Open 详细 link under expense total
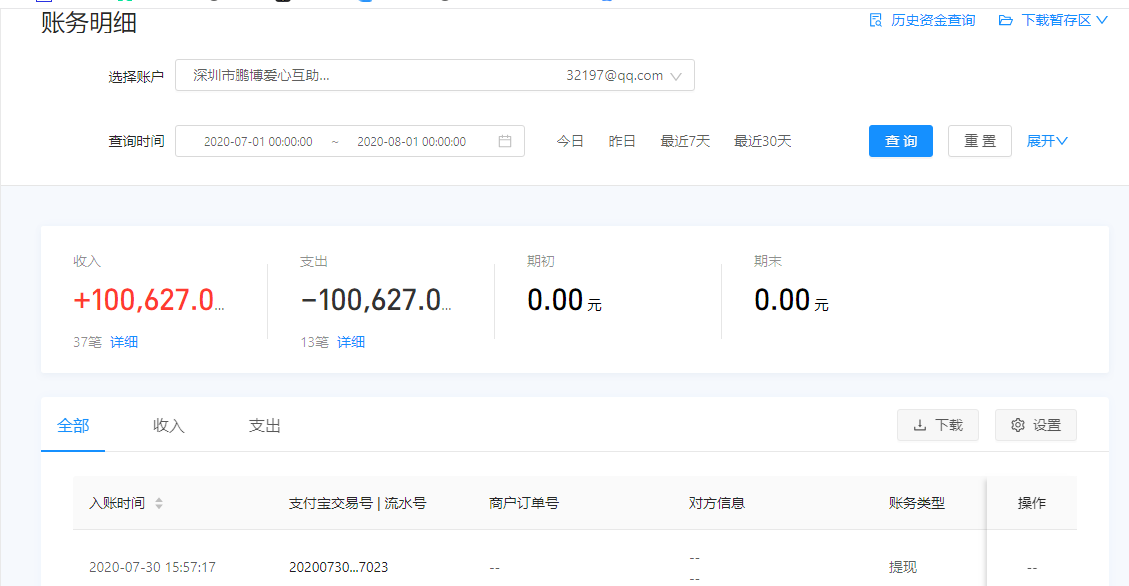Screen dimensions: 1129x586 pyautogui.click(x=351, y=342)
